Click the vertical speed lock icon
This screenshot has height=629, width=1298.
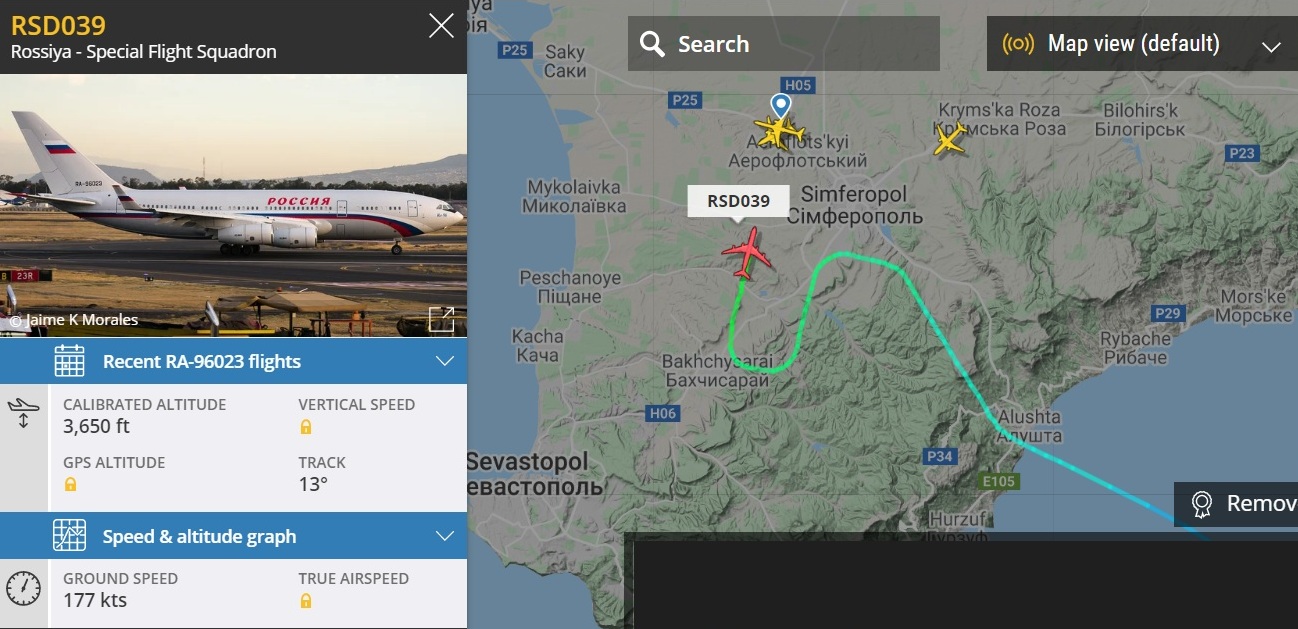point(306,427)
